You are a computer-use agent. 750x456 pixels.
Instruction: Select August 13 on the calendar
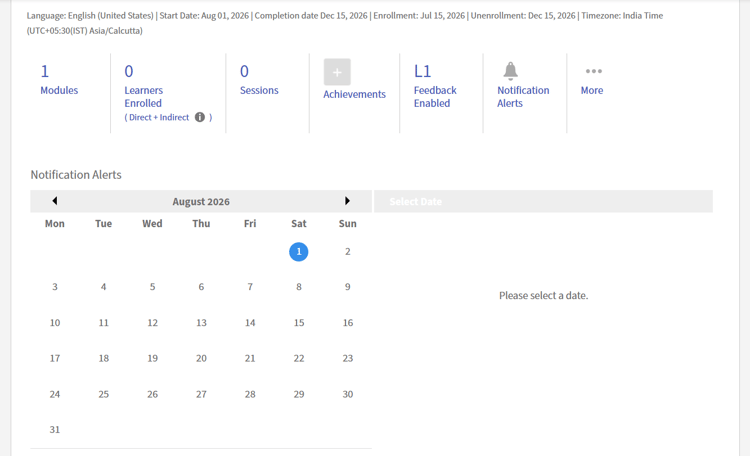[201, 323]
